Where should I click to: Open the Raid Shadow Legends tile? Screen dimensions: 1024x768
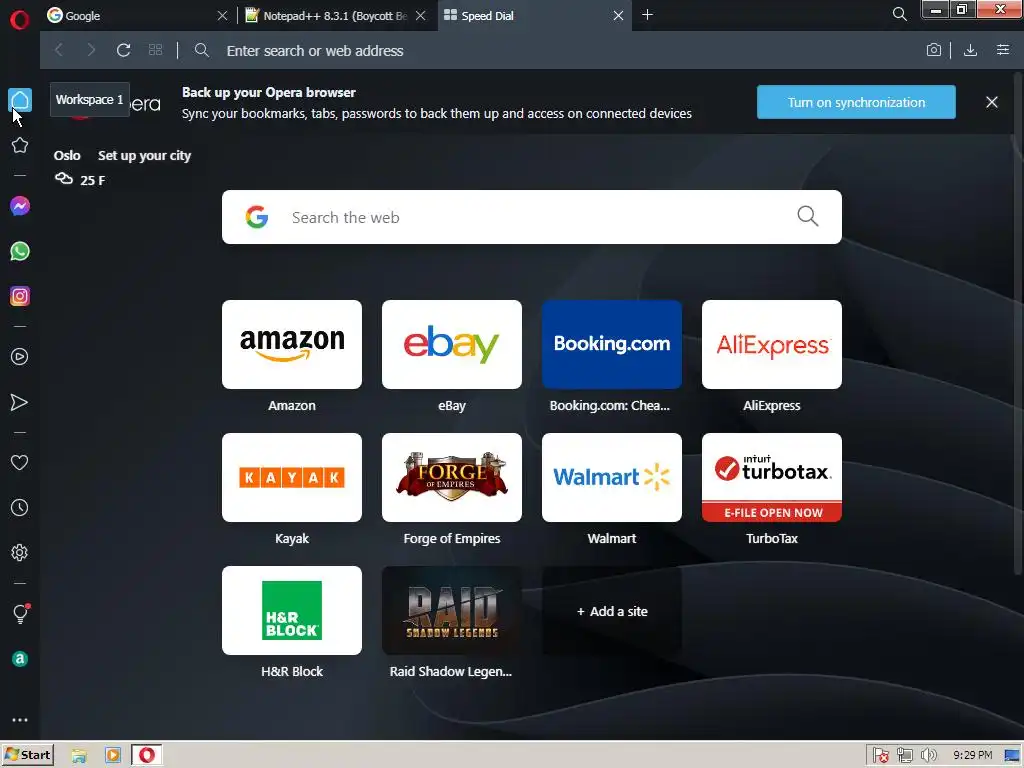[452, 611]
